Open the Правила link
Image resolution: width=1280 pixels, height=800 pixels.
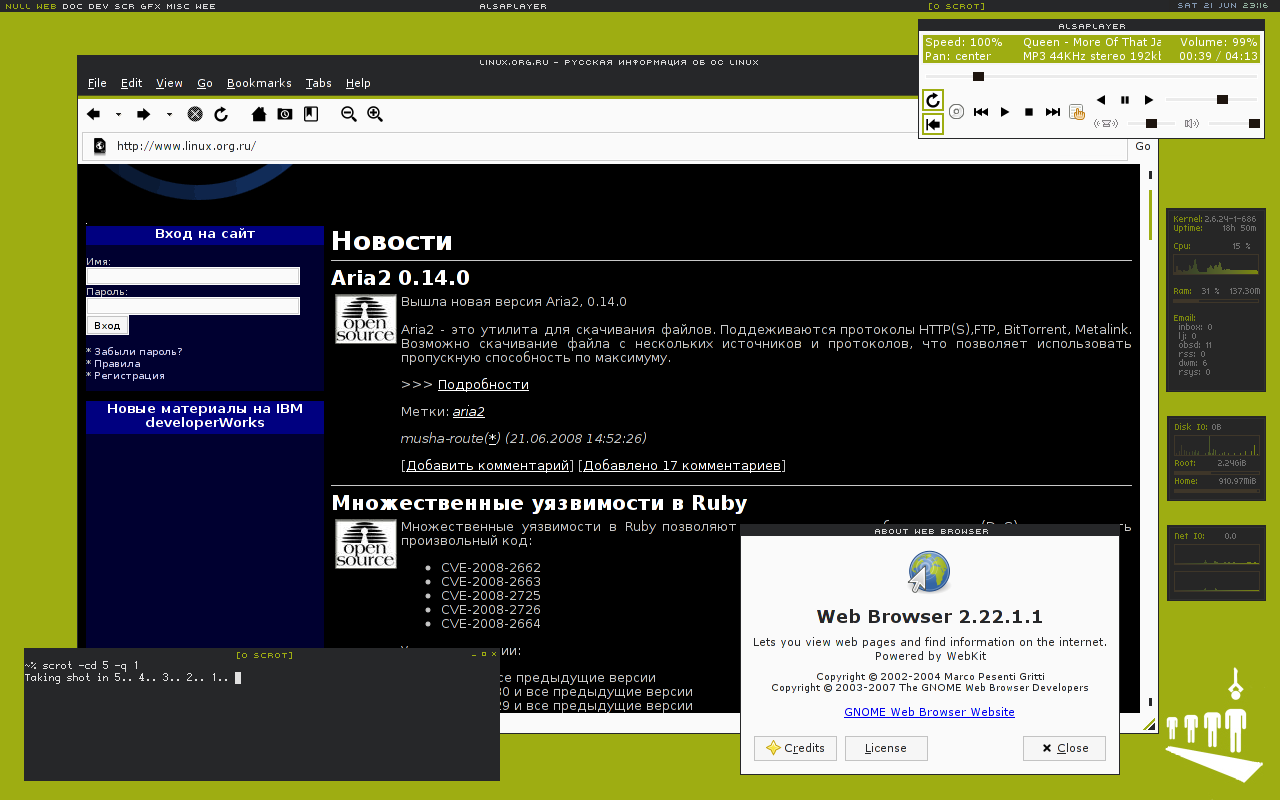tap(117, 364)
